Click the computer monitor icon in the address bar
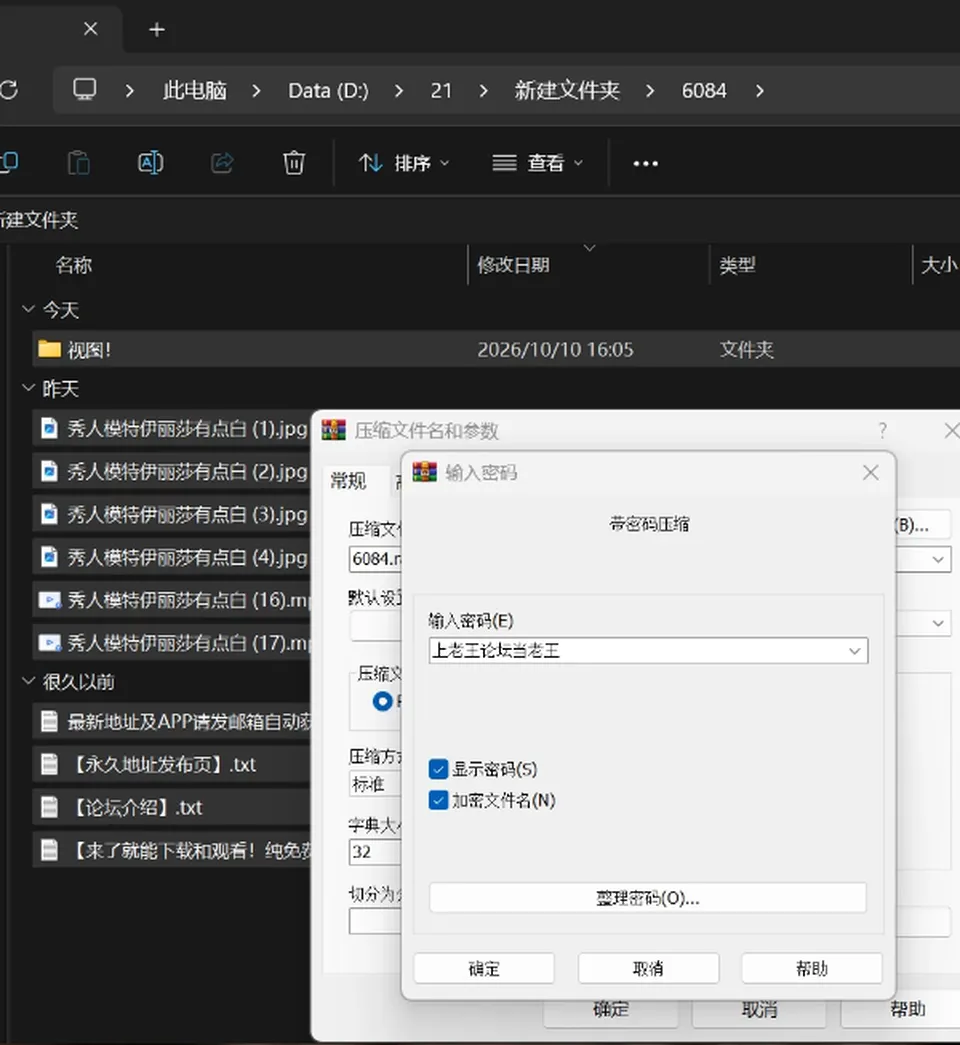960x1045 pixels. (85, 89)
